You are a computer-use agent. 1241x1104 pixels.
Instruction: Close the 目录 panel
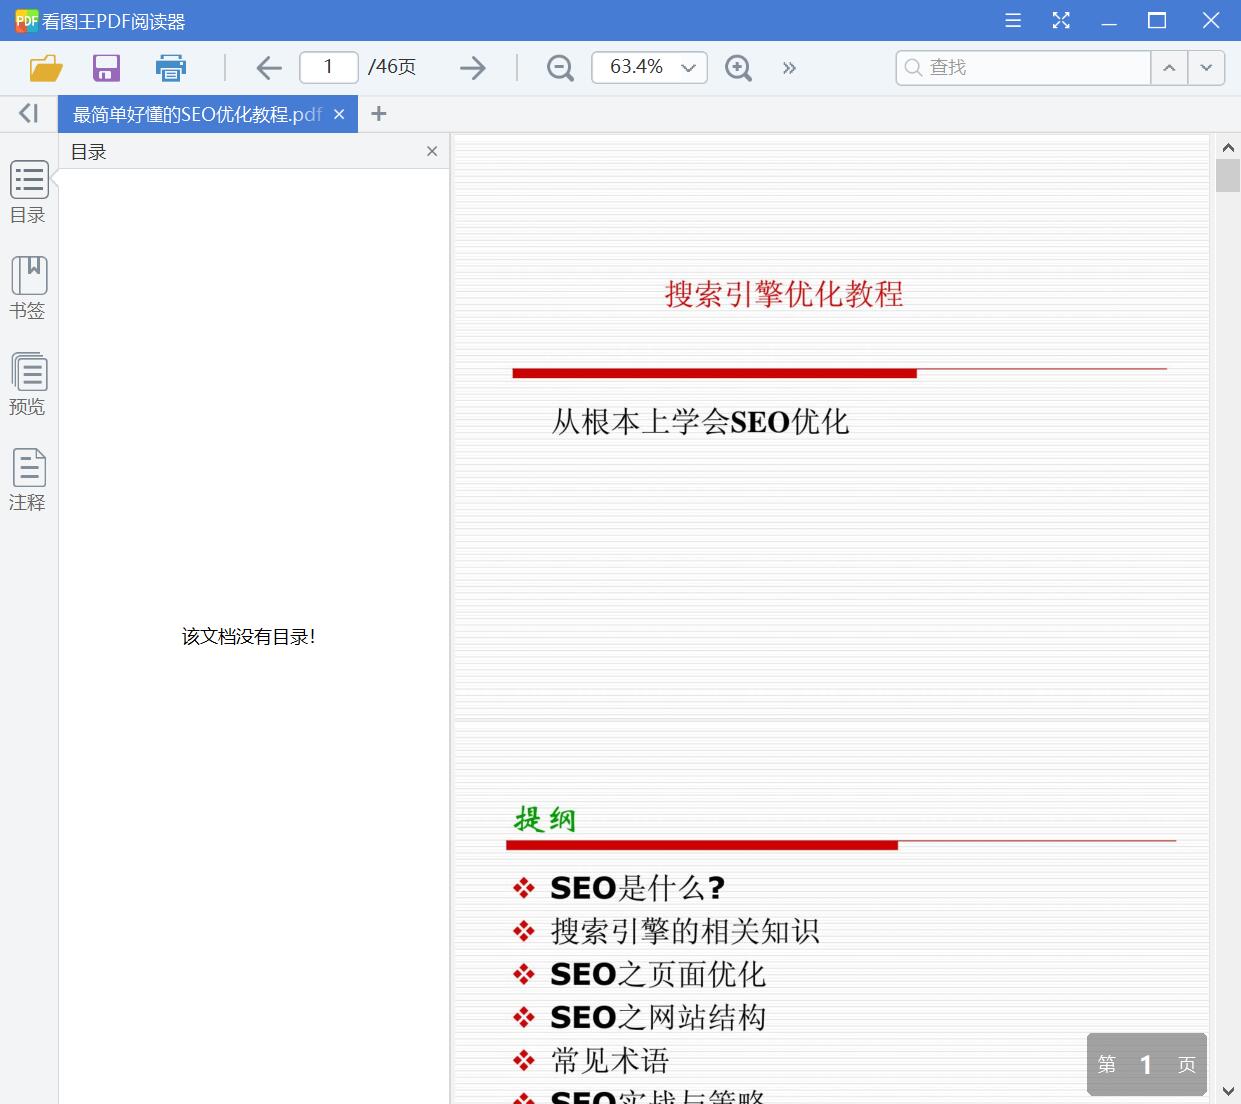(x=432, y=152)
